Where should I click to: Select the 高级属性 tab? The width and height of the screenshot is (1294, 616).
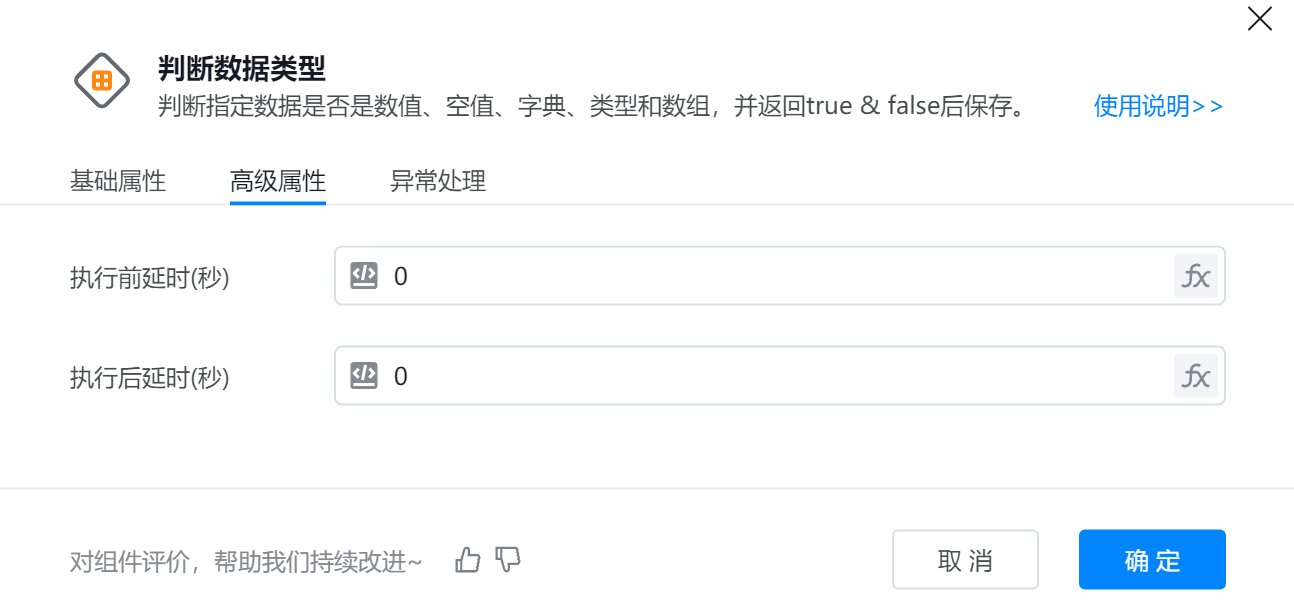click(x=278, y=182)
